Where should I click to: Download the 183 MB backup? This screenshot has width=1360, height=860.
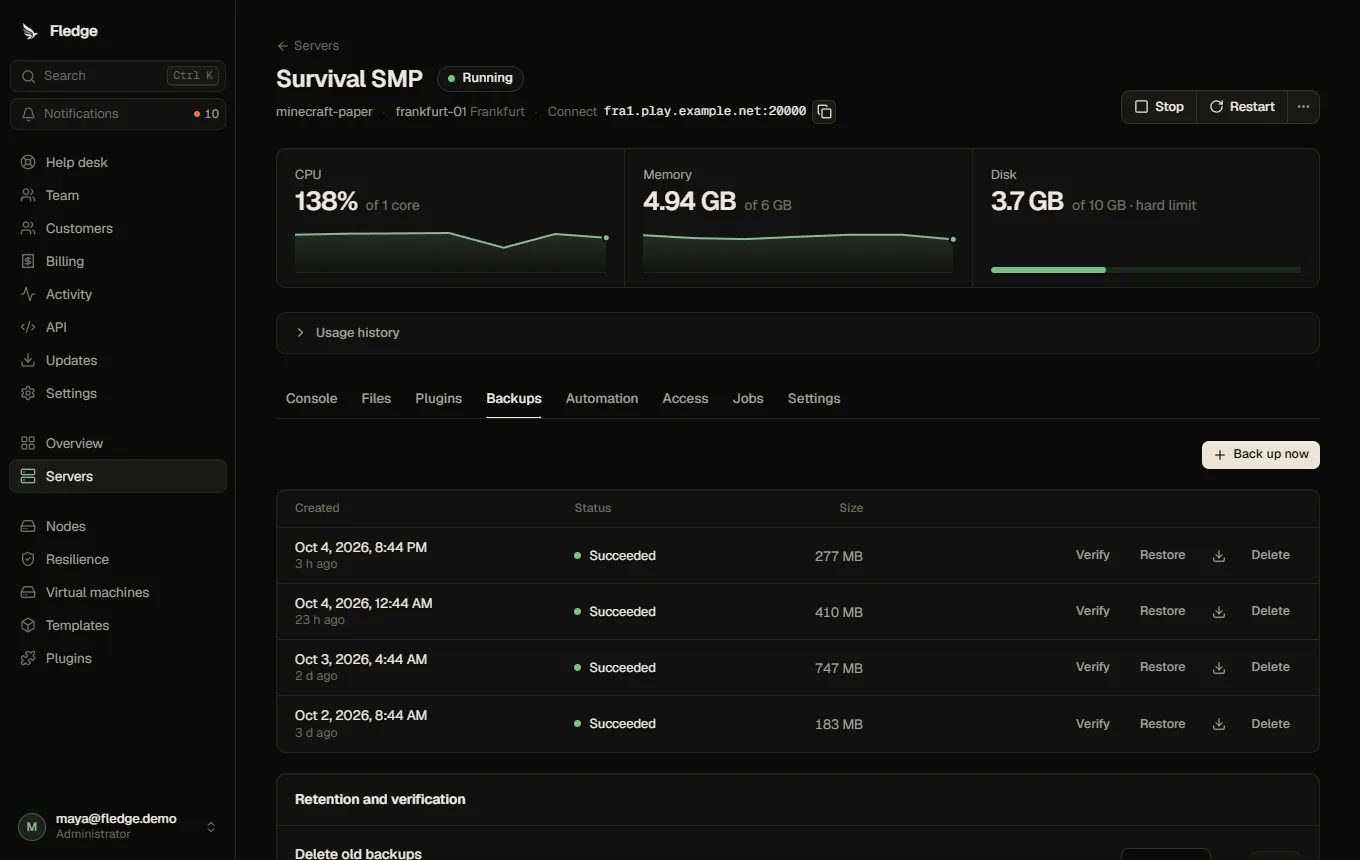(x=1219, y=724)
